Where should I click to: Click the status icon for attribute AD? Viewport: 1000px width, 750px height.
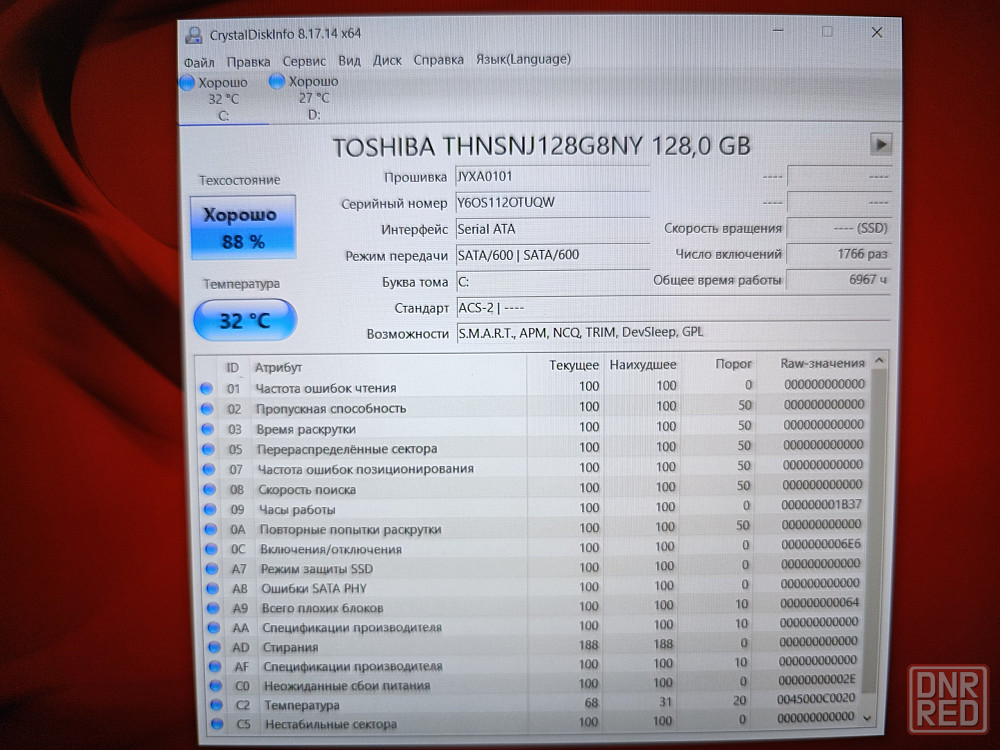[214, 647]
